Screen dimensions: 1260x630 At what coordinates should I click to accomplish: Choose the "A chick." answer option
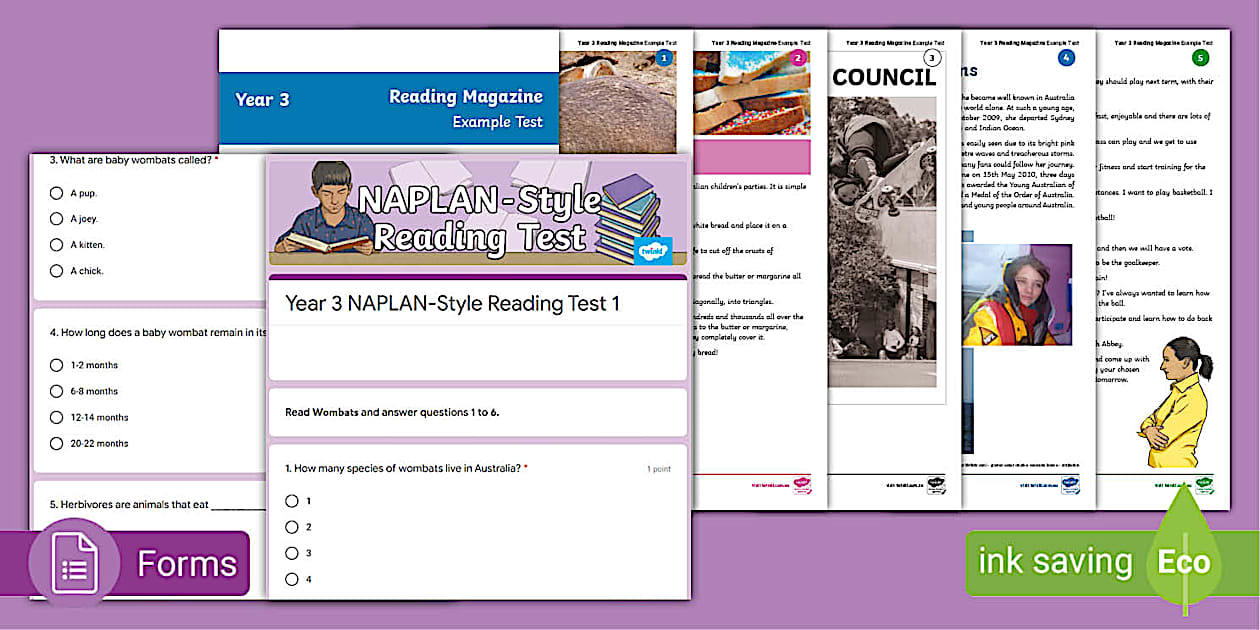point(56,270)
